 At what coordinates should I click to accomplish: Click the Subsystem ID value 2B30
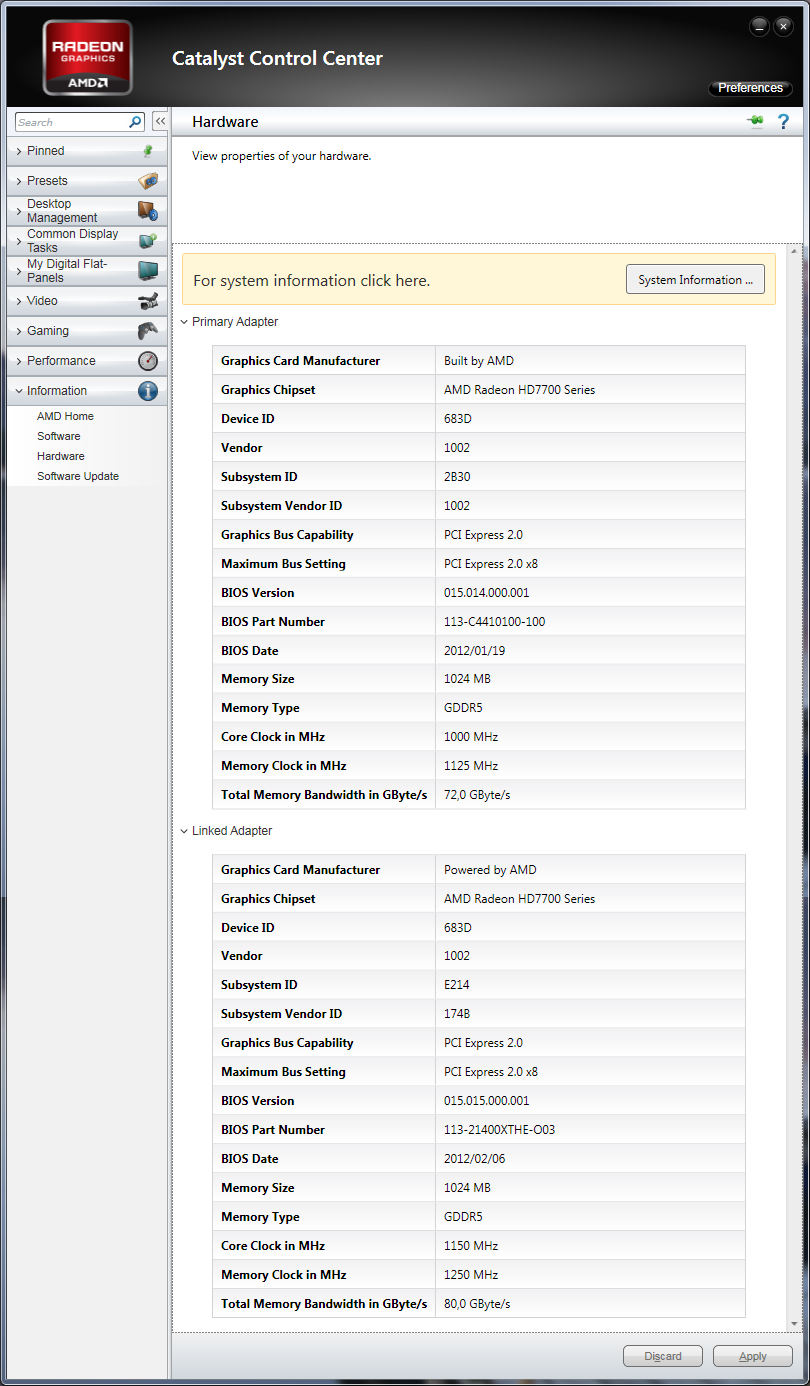coord(458,477)
